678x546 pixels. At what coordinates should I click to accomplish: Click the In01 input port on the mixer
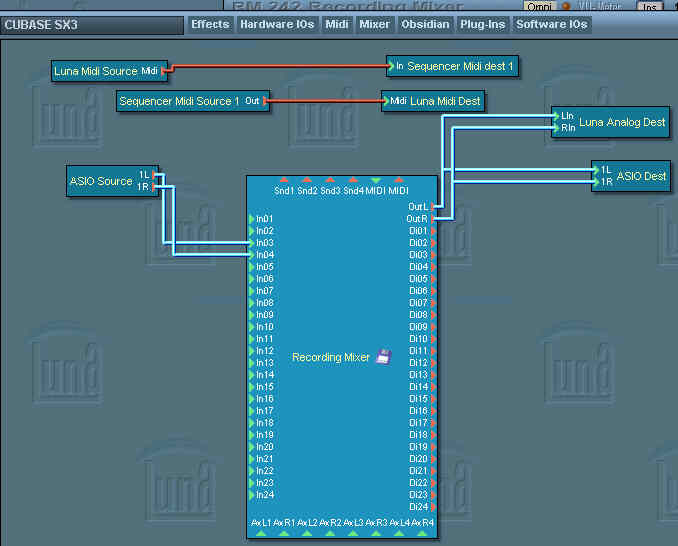pyautogui.click(x=252, y=219)
